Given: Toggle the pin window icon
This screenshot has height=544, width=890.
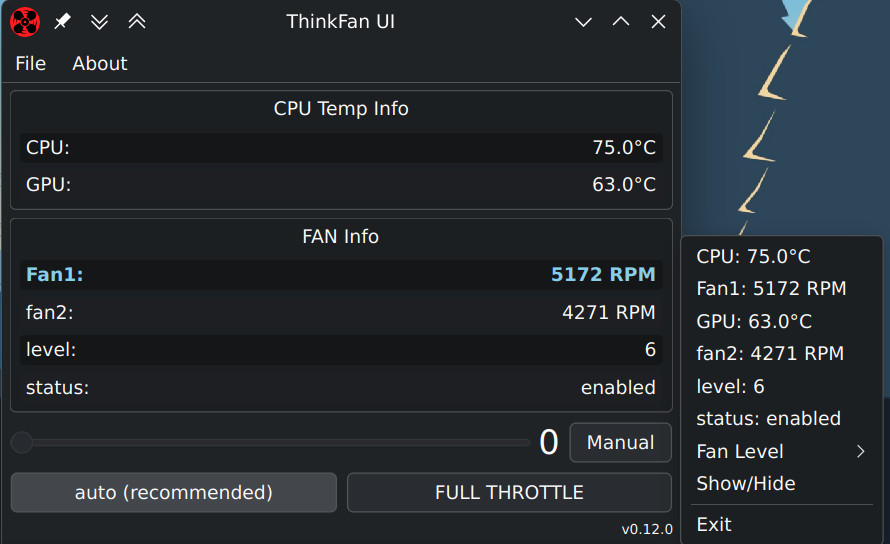Looking at the screenshot, I should point(62,21).
